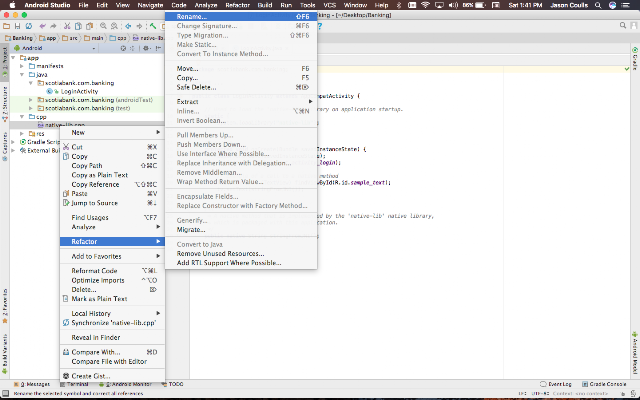Click the Cut scissors toolbar icon
This screenshot has height=400, width=640.
[67, 26]
